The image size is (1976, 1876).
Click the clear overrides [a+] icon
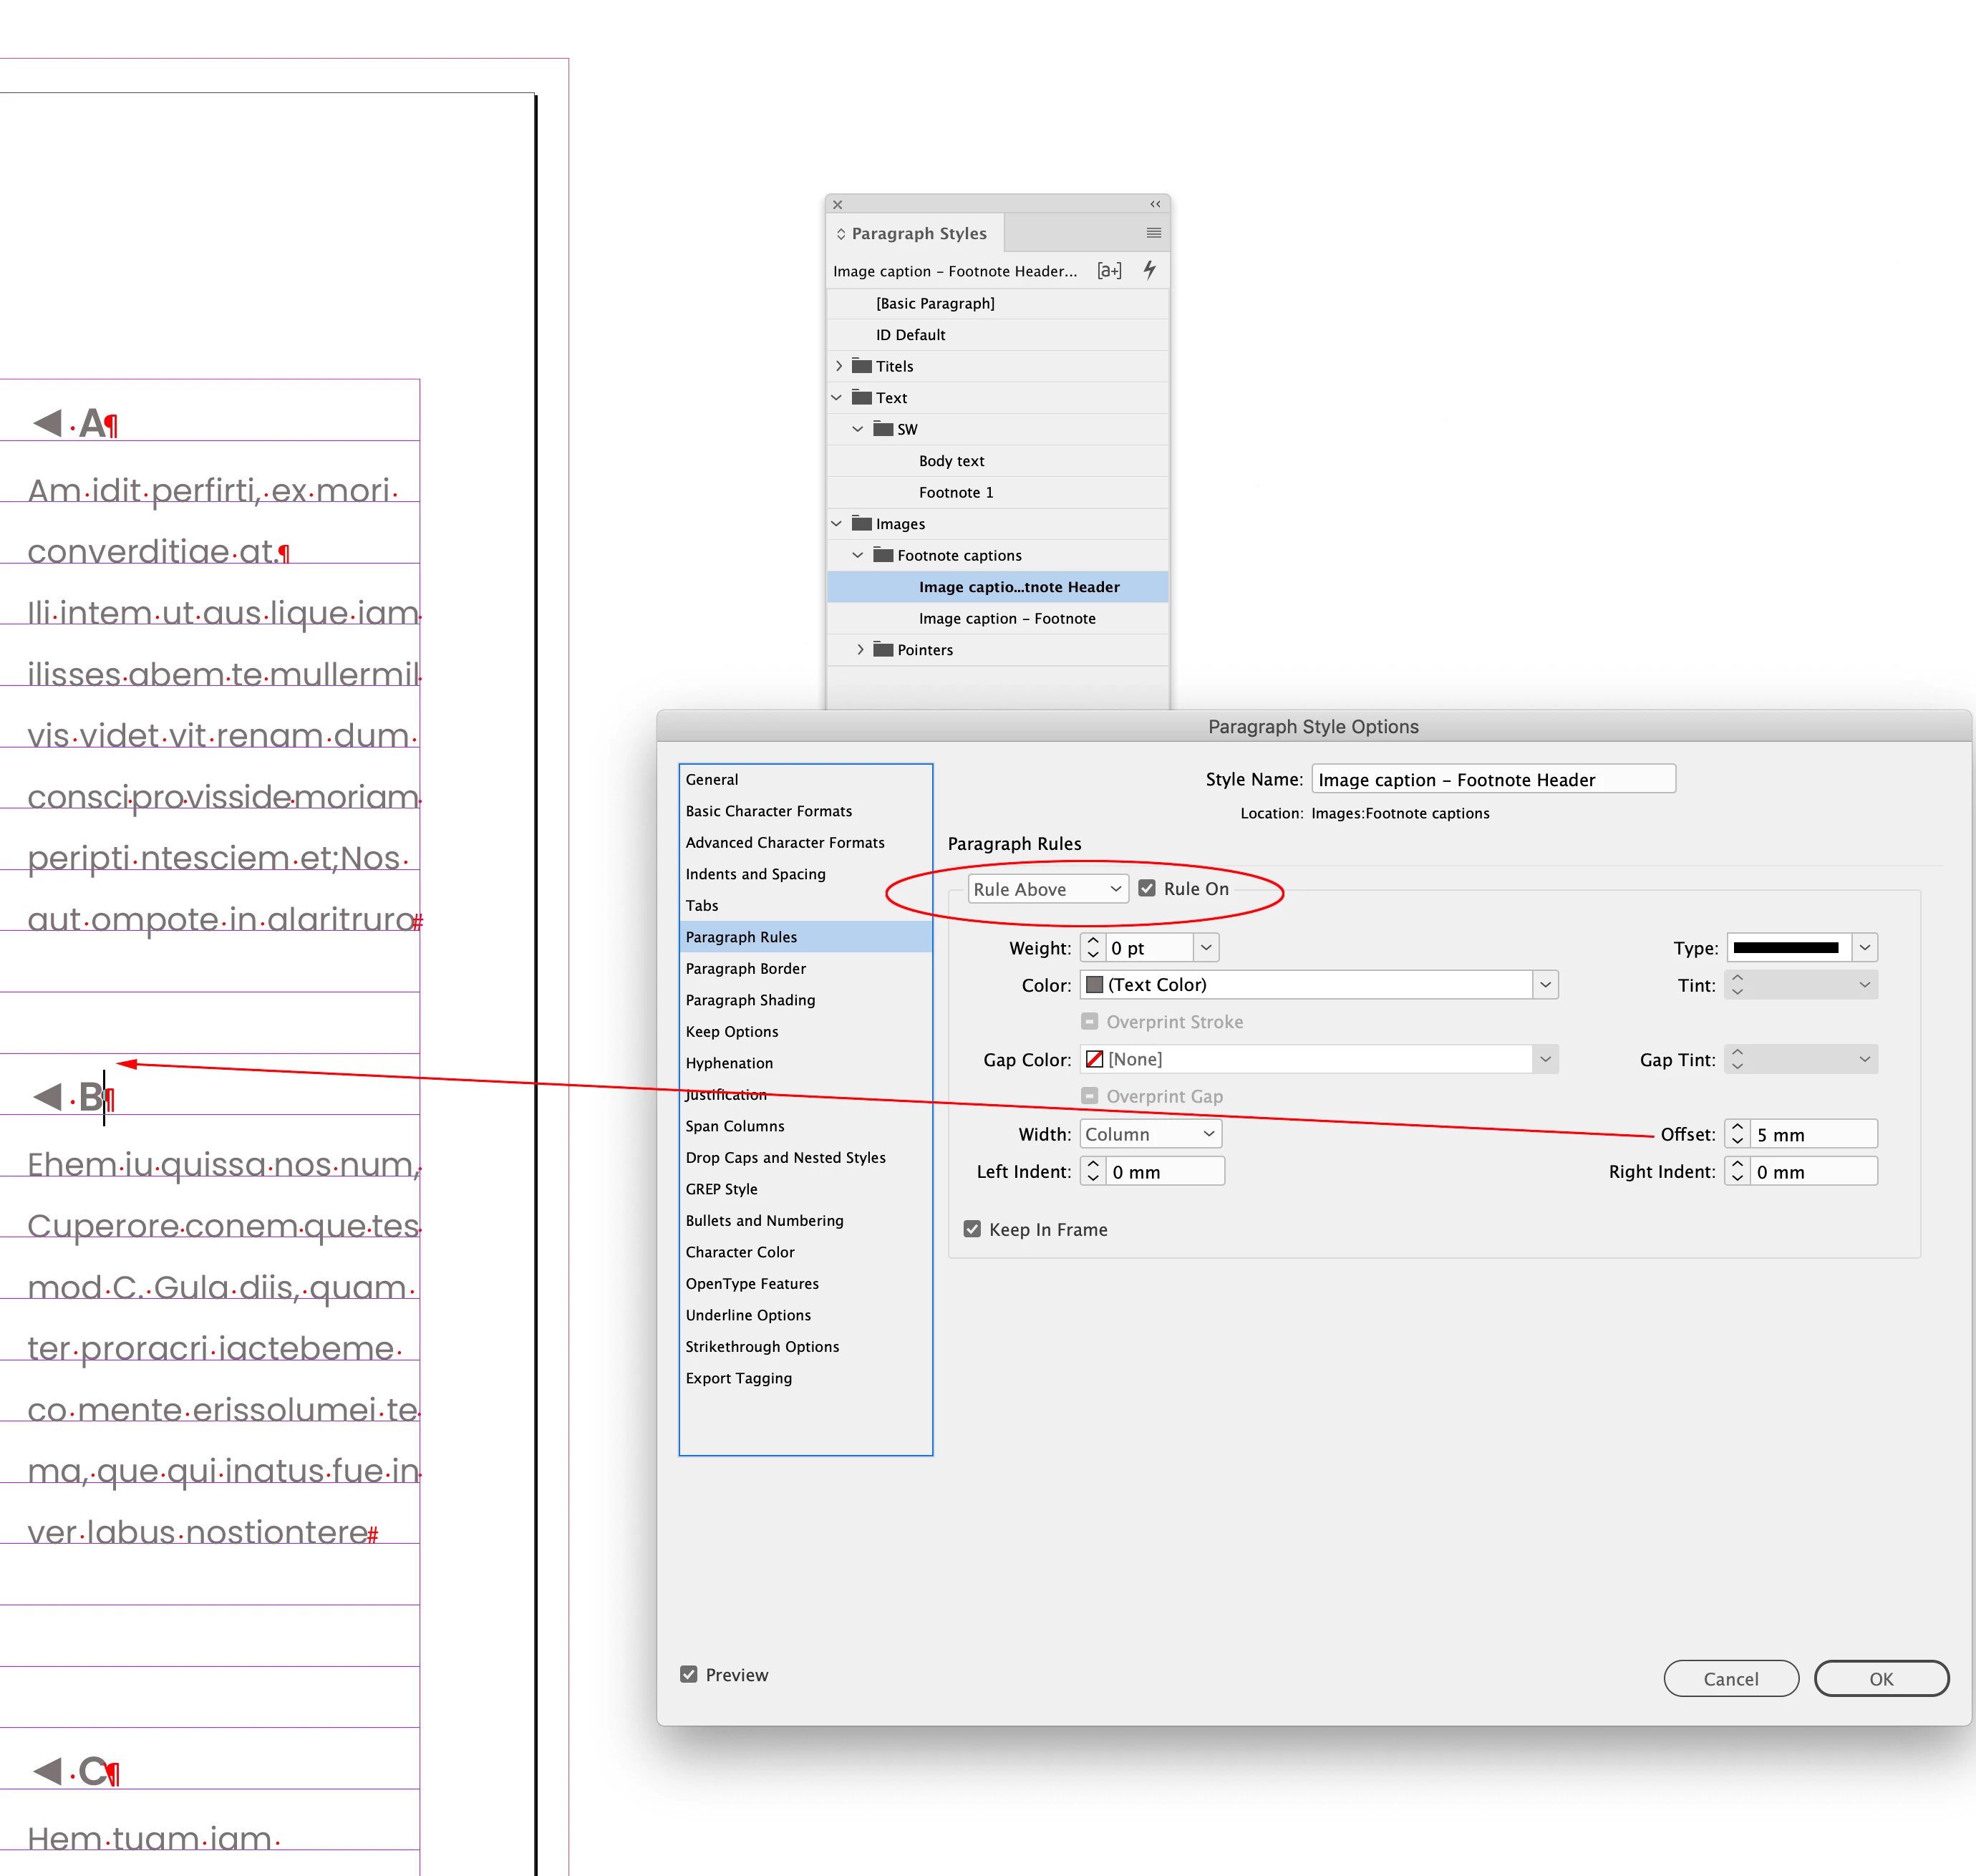[x=1109, y=270]
